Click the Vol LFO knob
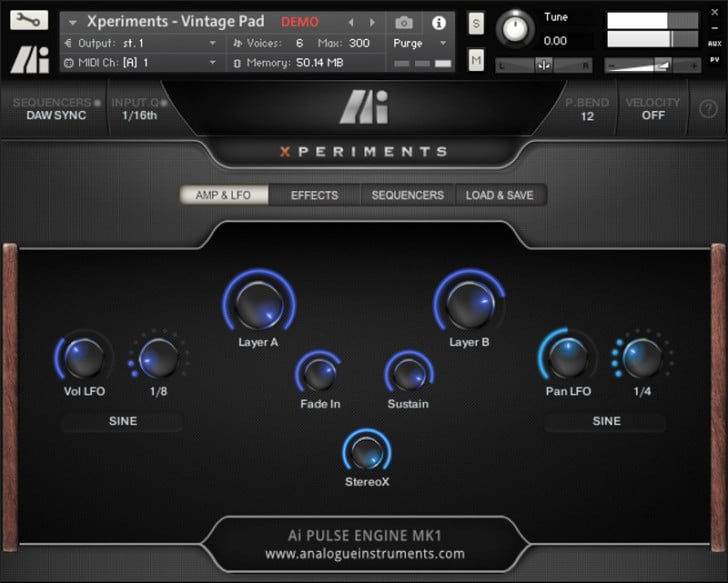728x583 pixels. point(84,357)
